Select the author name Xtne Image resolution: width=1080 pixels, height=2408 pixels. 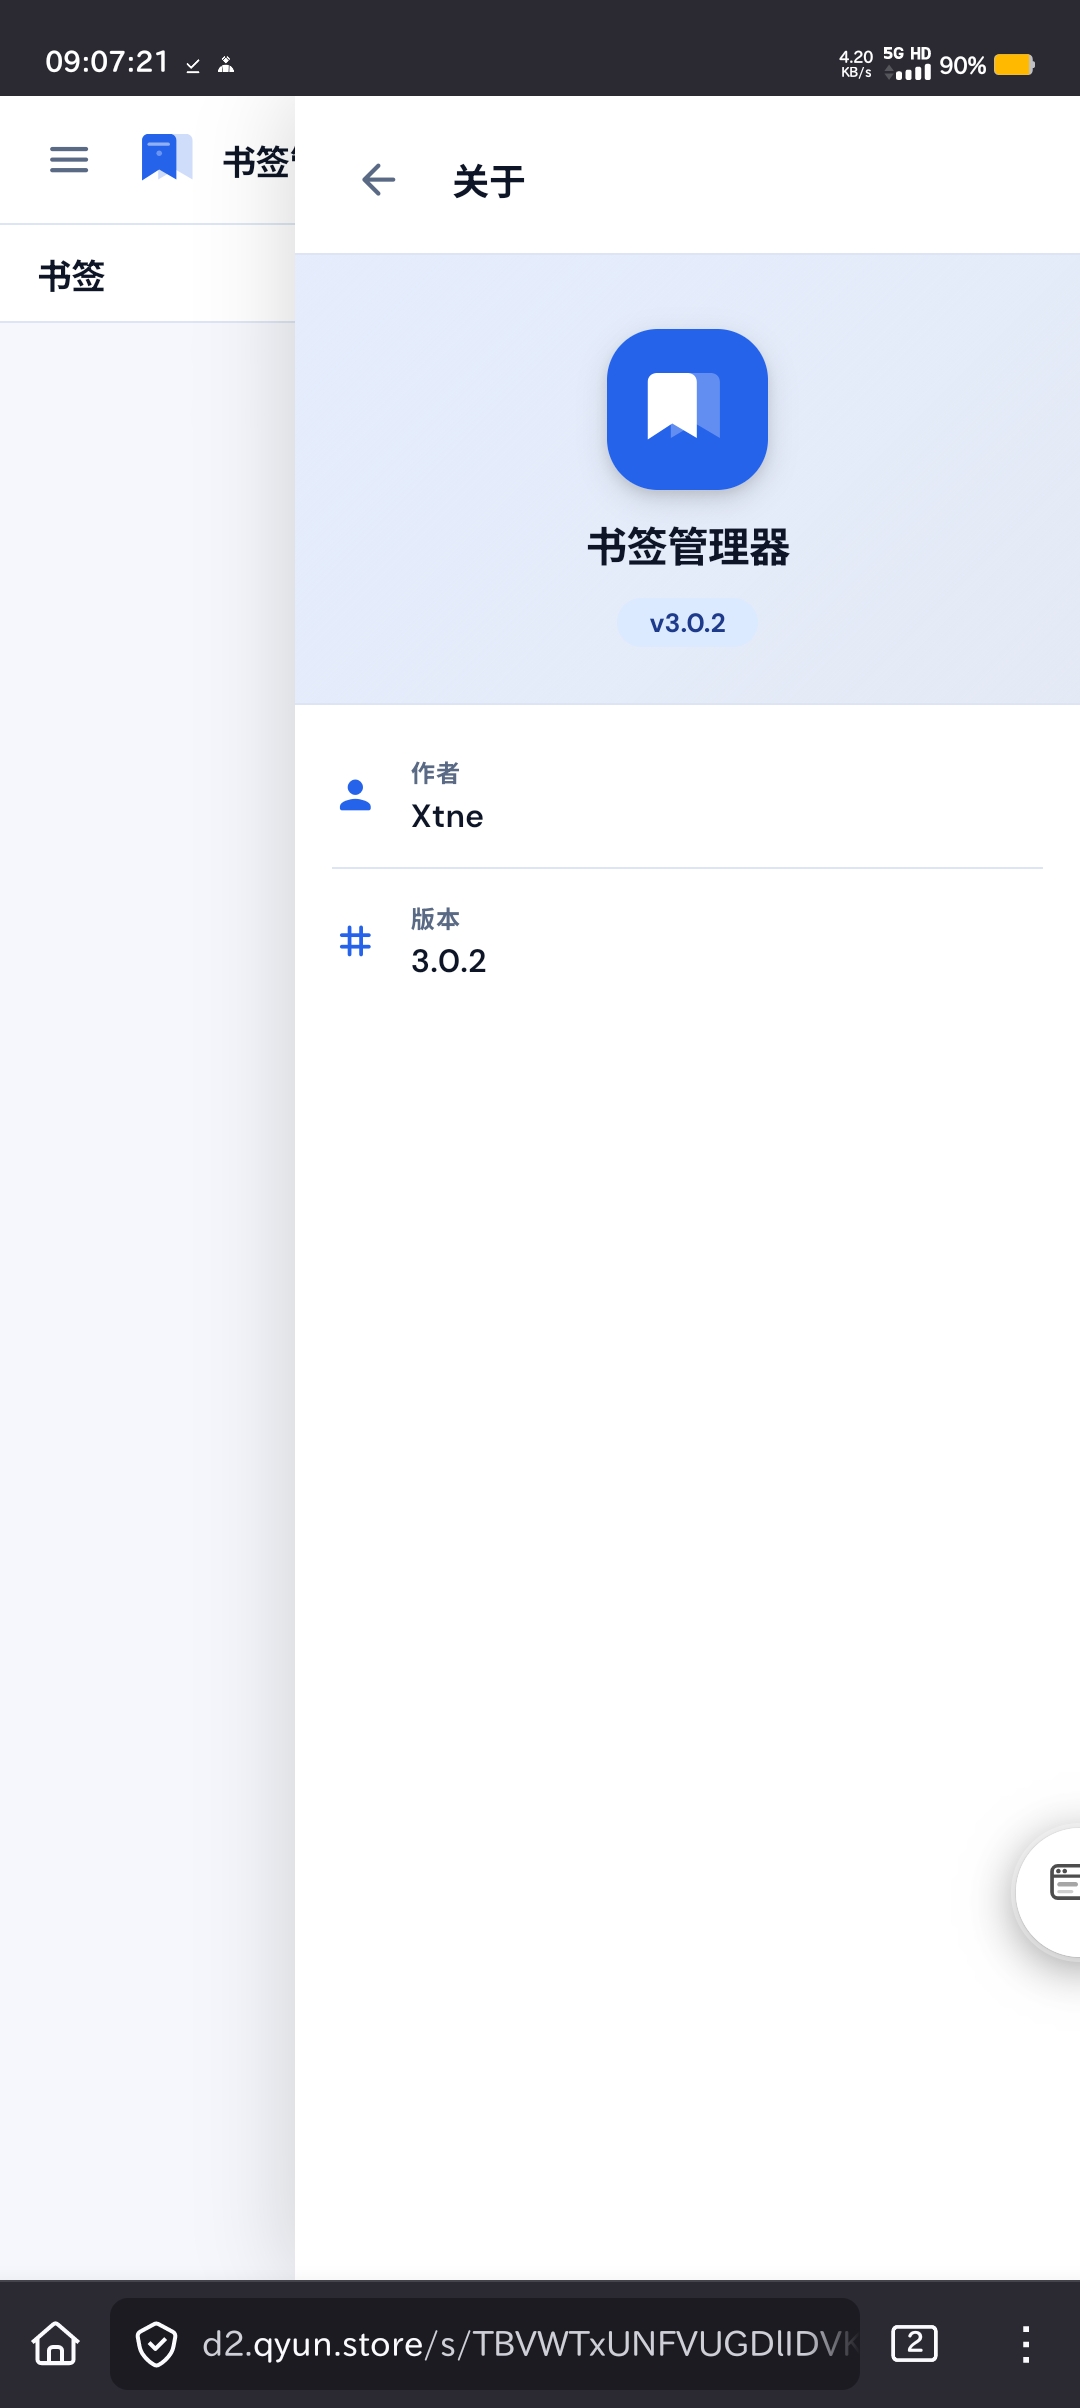[447, 817]
